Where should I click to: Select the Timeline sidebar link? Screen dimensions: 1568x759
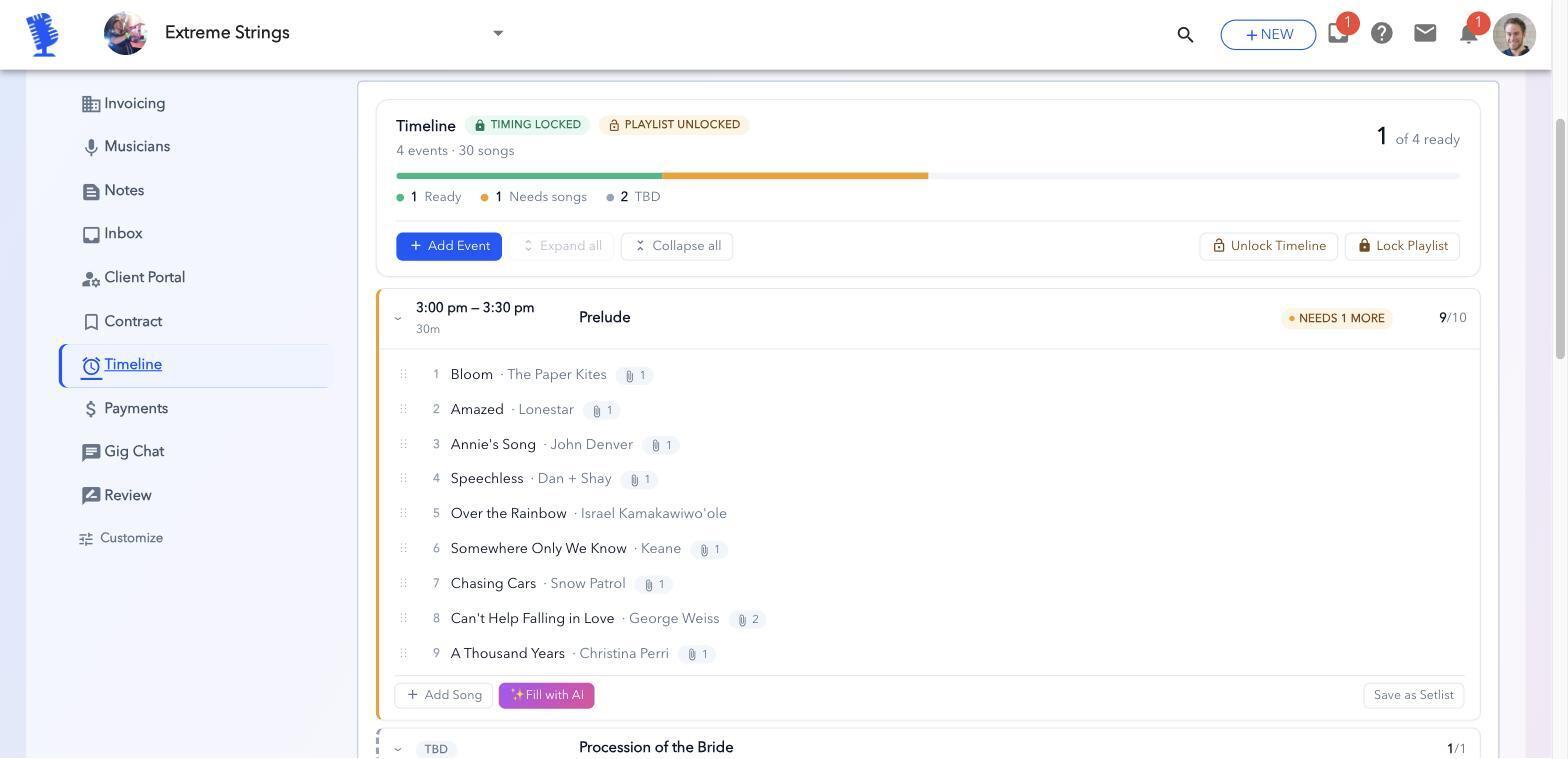(133, 365)
